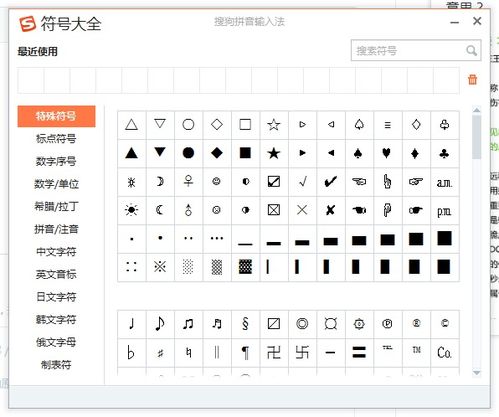
Task: Clear recent symbols with trash icon
Action: [x=472, y=80]
